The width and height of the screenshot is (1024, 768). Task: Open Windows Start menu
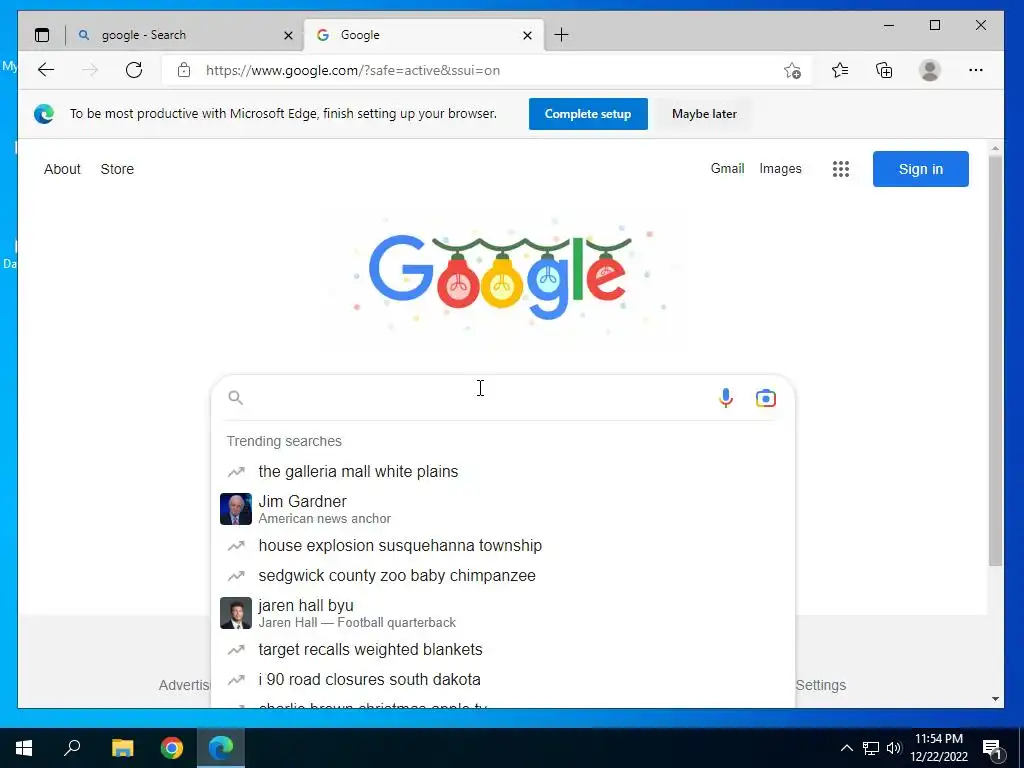24,748
